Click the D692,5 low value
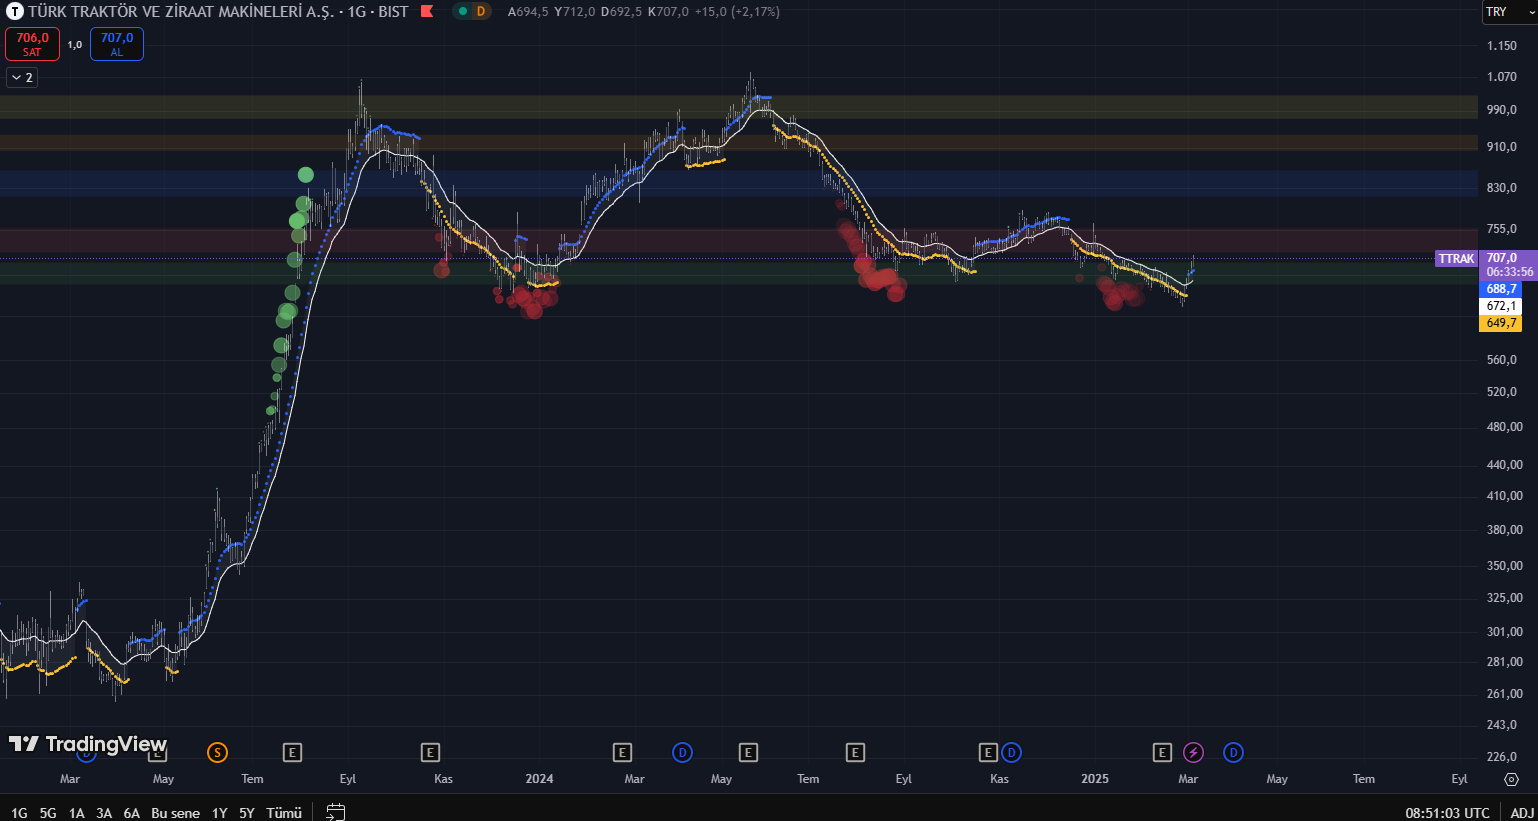 [x=621, y=12]
